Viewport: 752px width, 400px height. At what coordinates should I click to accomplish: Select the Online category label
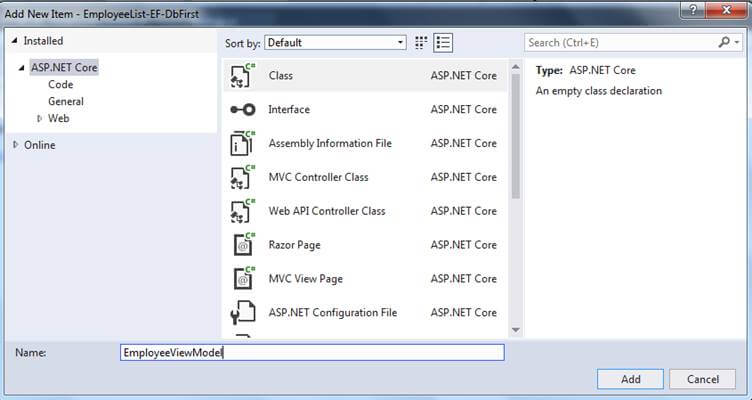coord(40,145)
